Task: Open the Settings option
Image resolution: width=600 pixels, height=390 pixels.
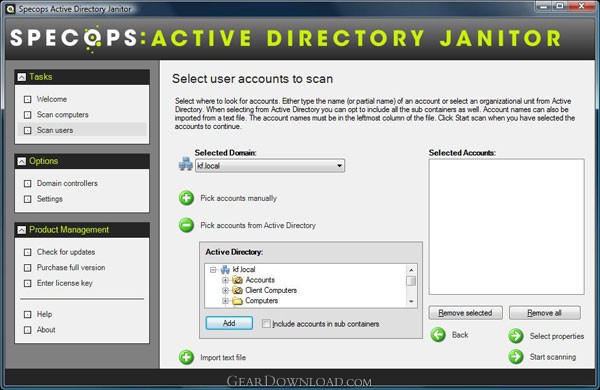Action: (x=50, y=199)
